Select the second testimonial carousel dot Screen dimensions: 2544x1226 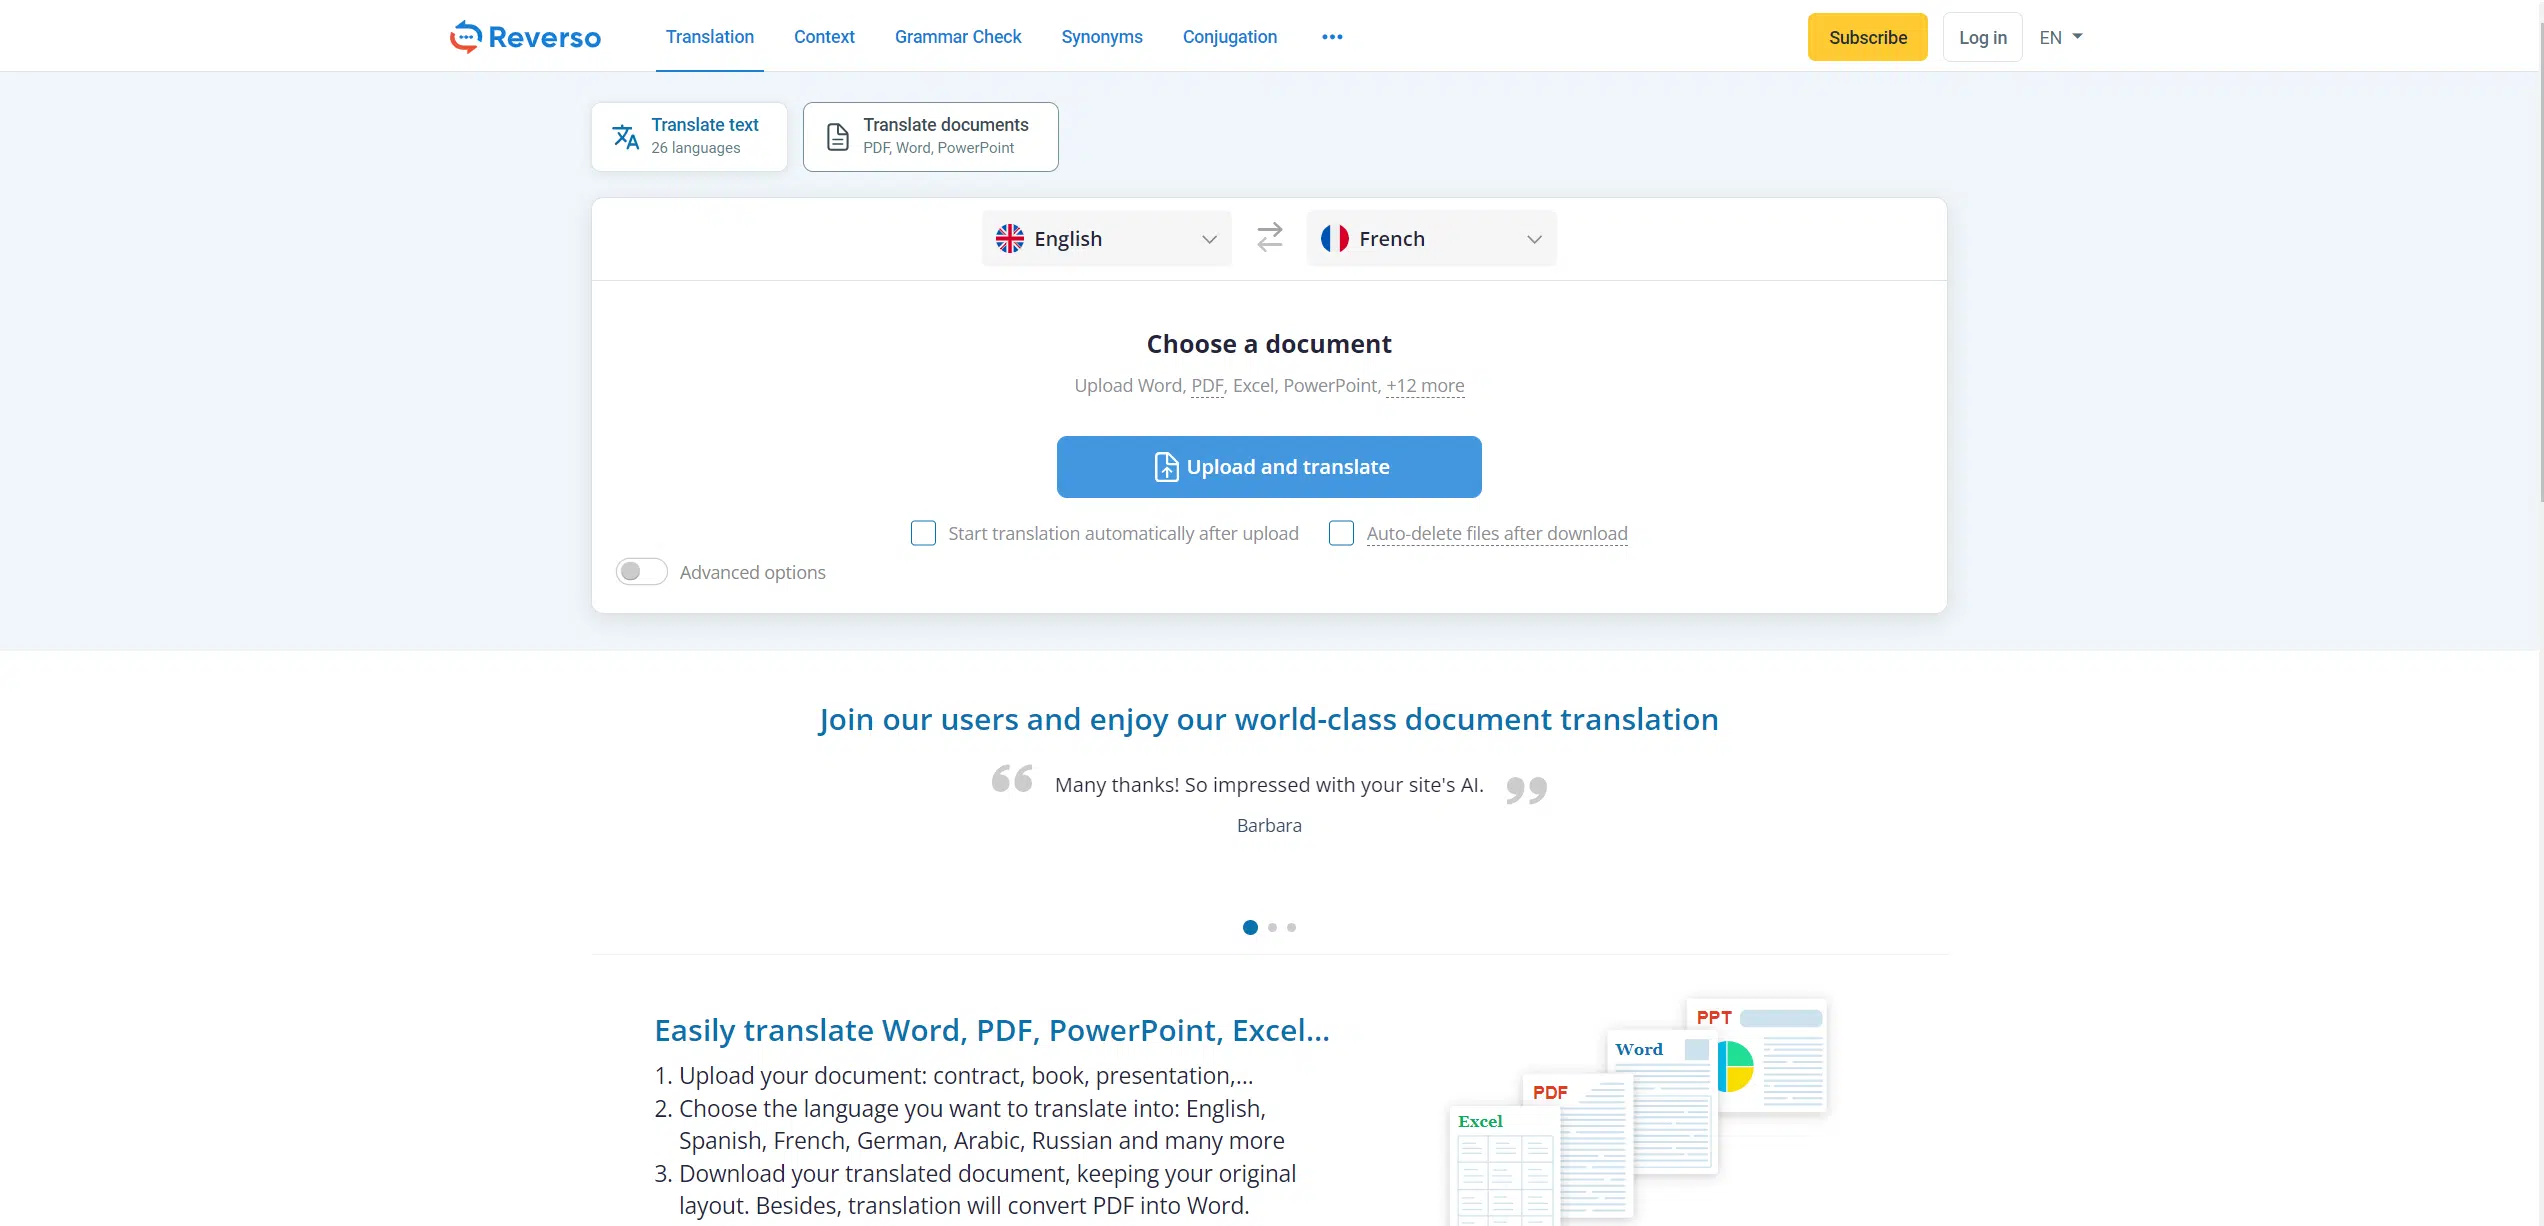[x=1272, y=928]
